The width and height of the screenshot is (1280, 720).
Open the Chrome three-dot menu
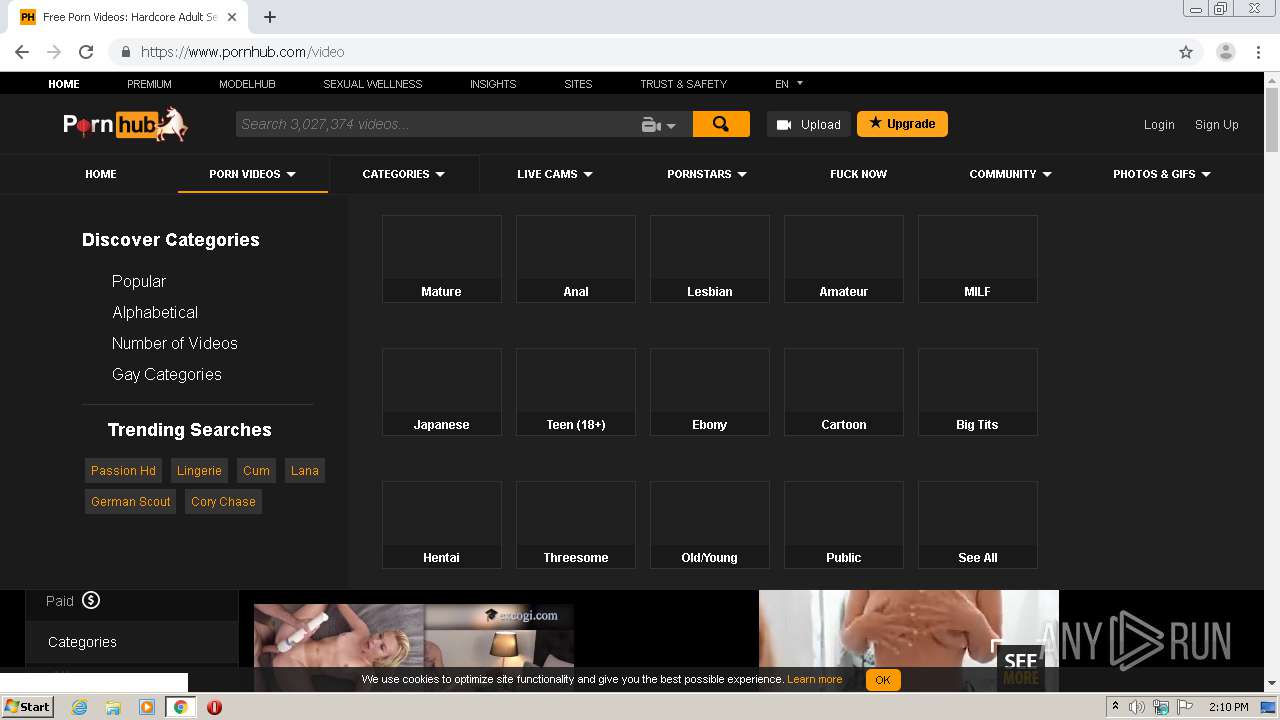pos(1257,52)
